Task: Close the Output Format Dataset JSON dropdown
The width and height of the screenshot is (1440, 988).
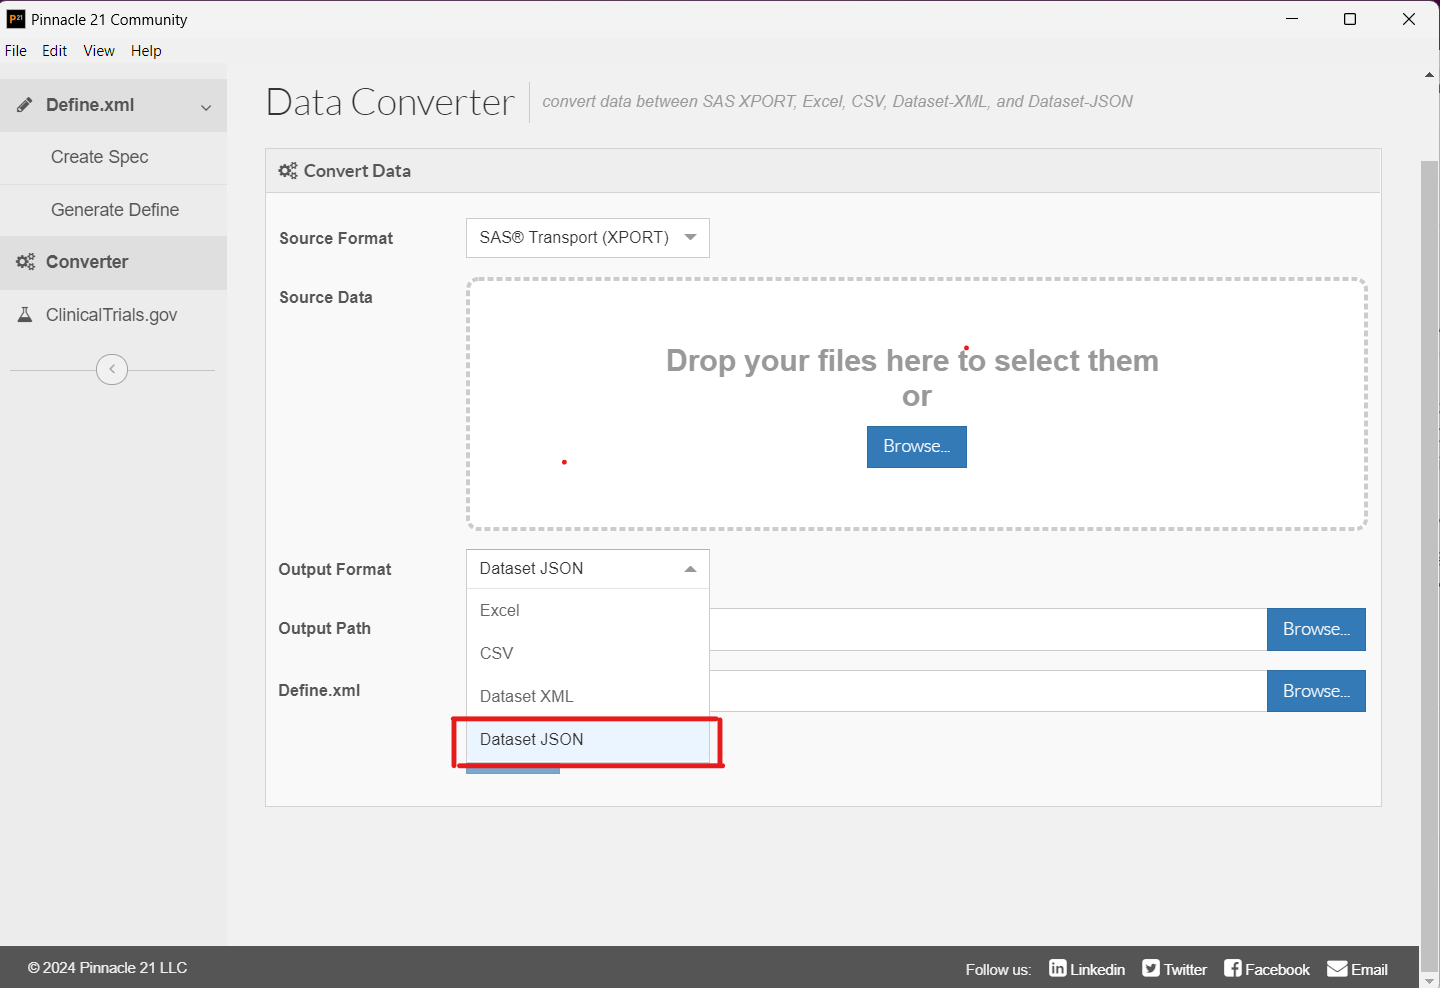Action: [x=588, y=569]
